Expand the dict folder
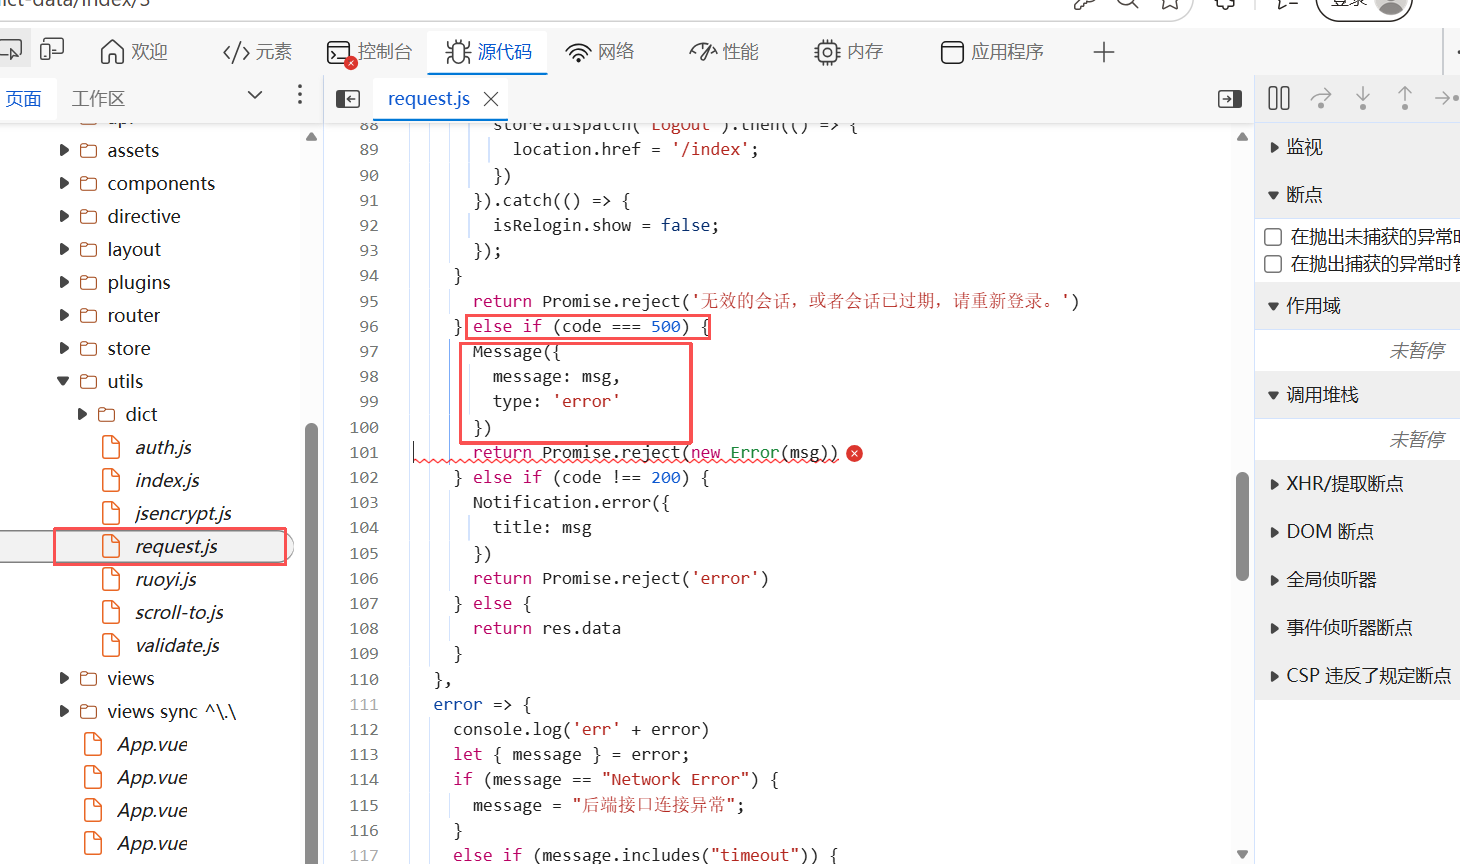1460x864 pixels. click(82, 415)
